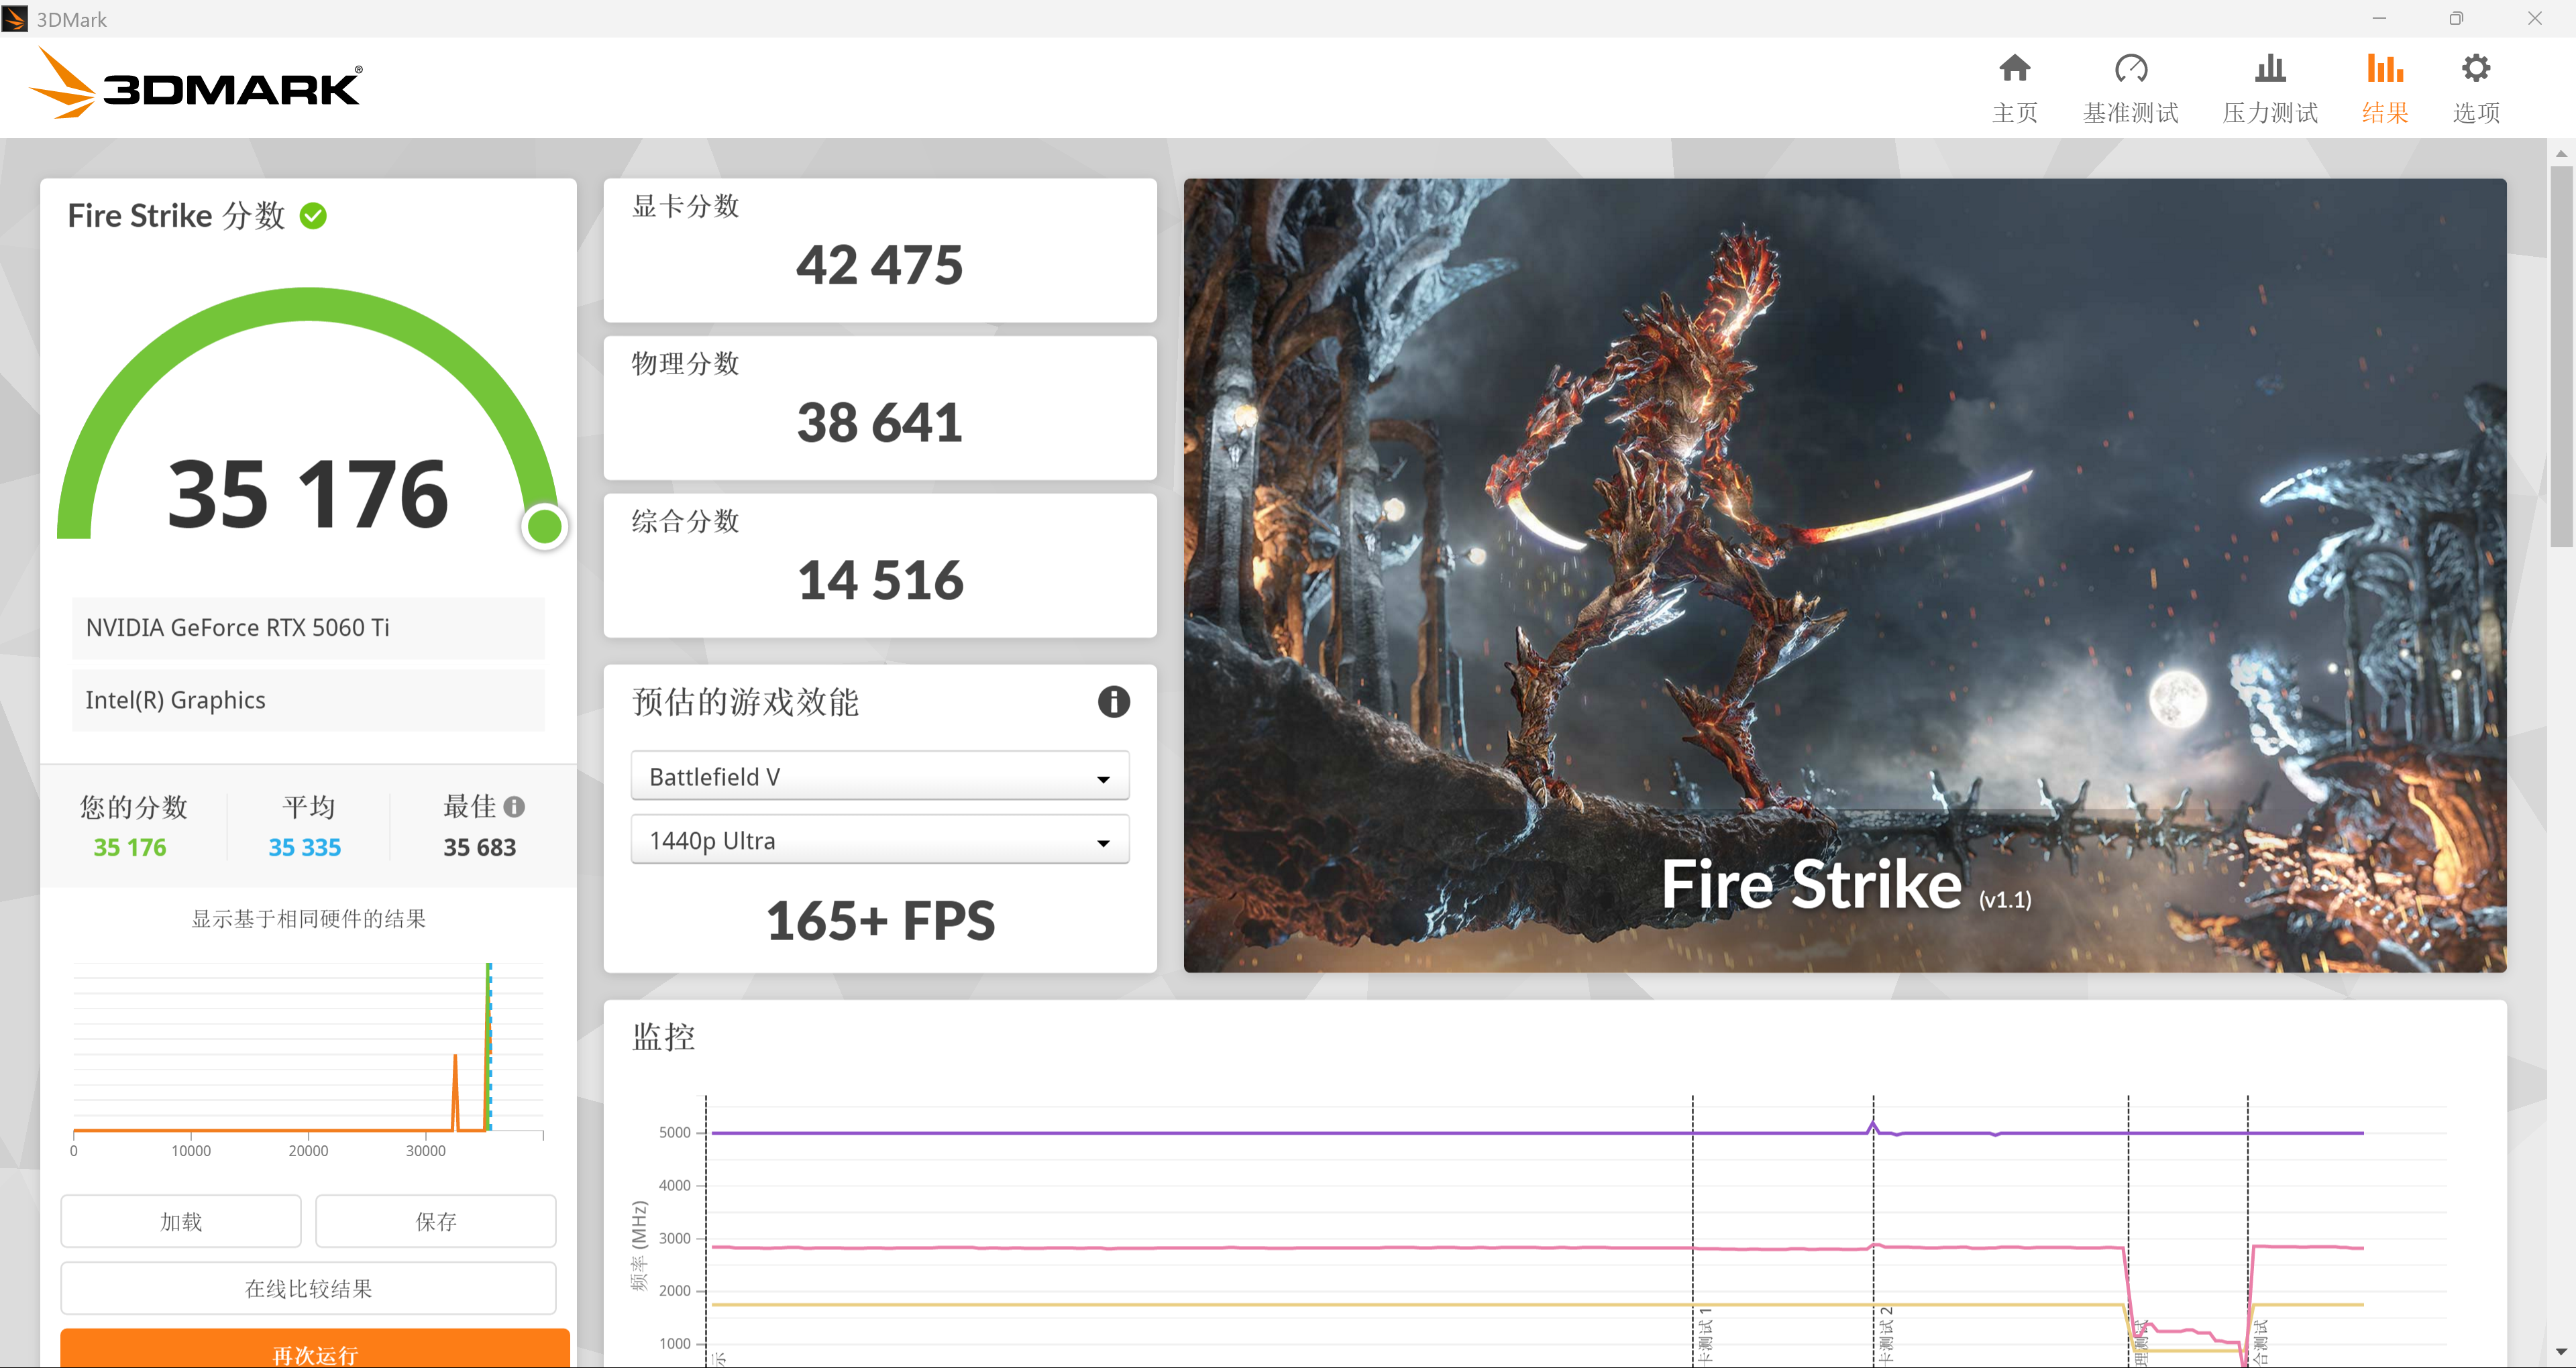Click info icon beside estimated game performance
This screenshot has height=1368, width=2576.
(1113, 702)
